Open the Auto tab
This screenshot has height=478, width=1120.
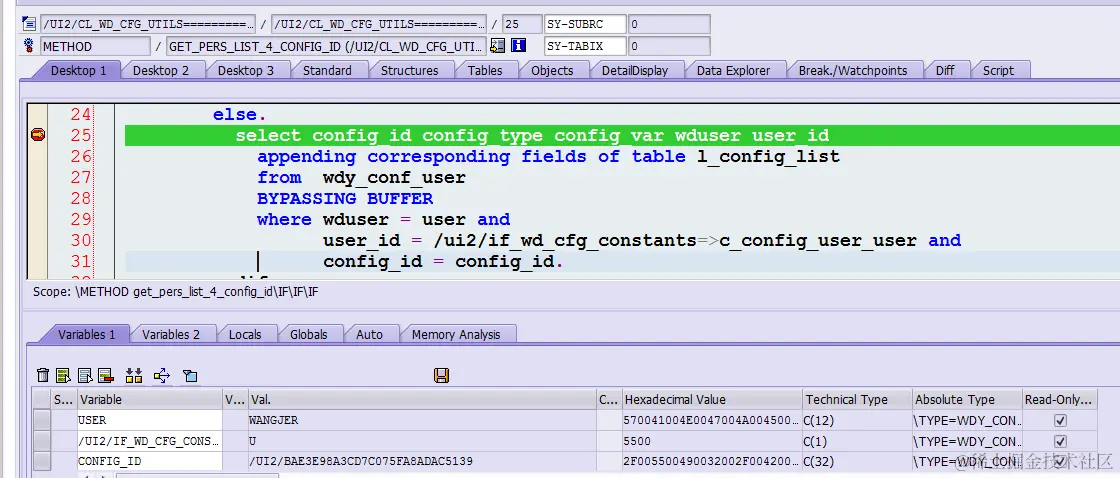[x=369, y=334]
